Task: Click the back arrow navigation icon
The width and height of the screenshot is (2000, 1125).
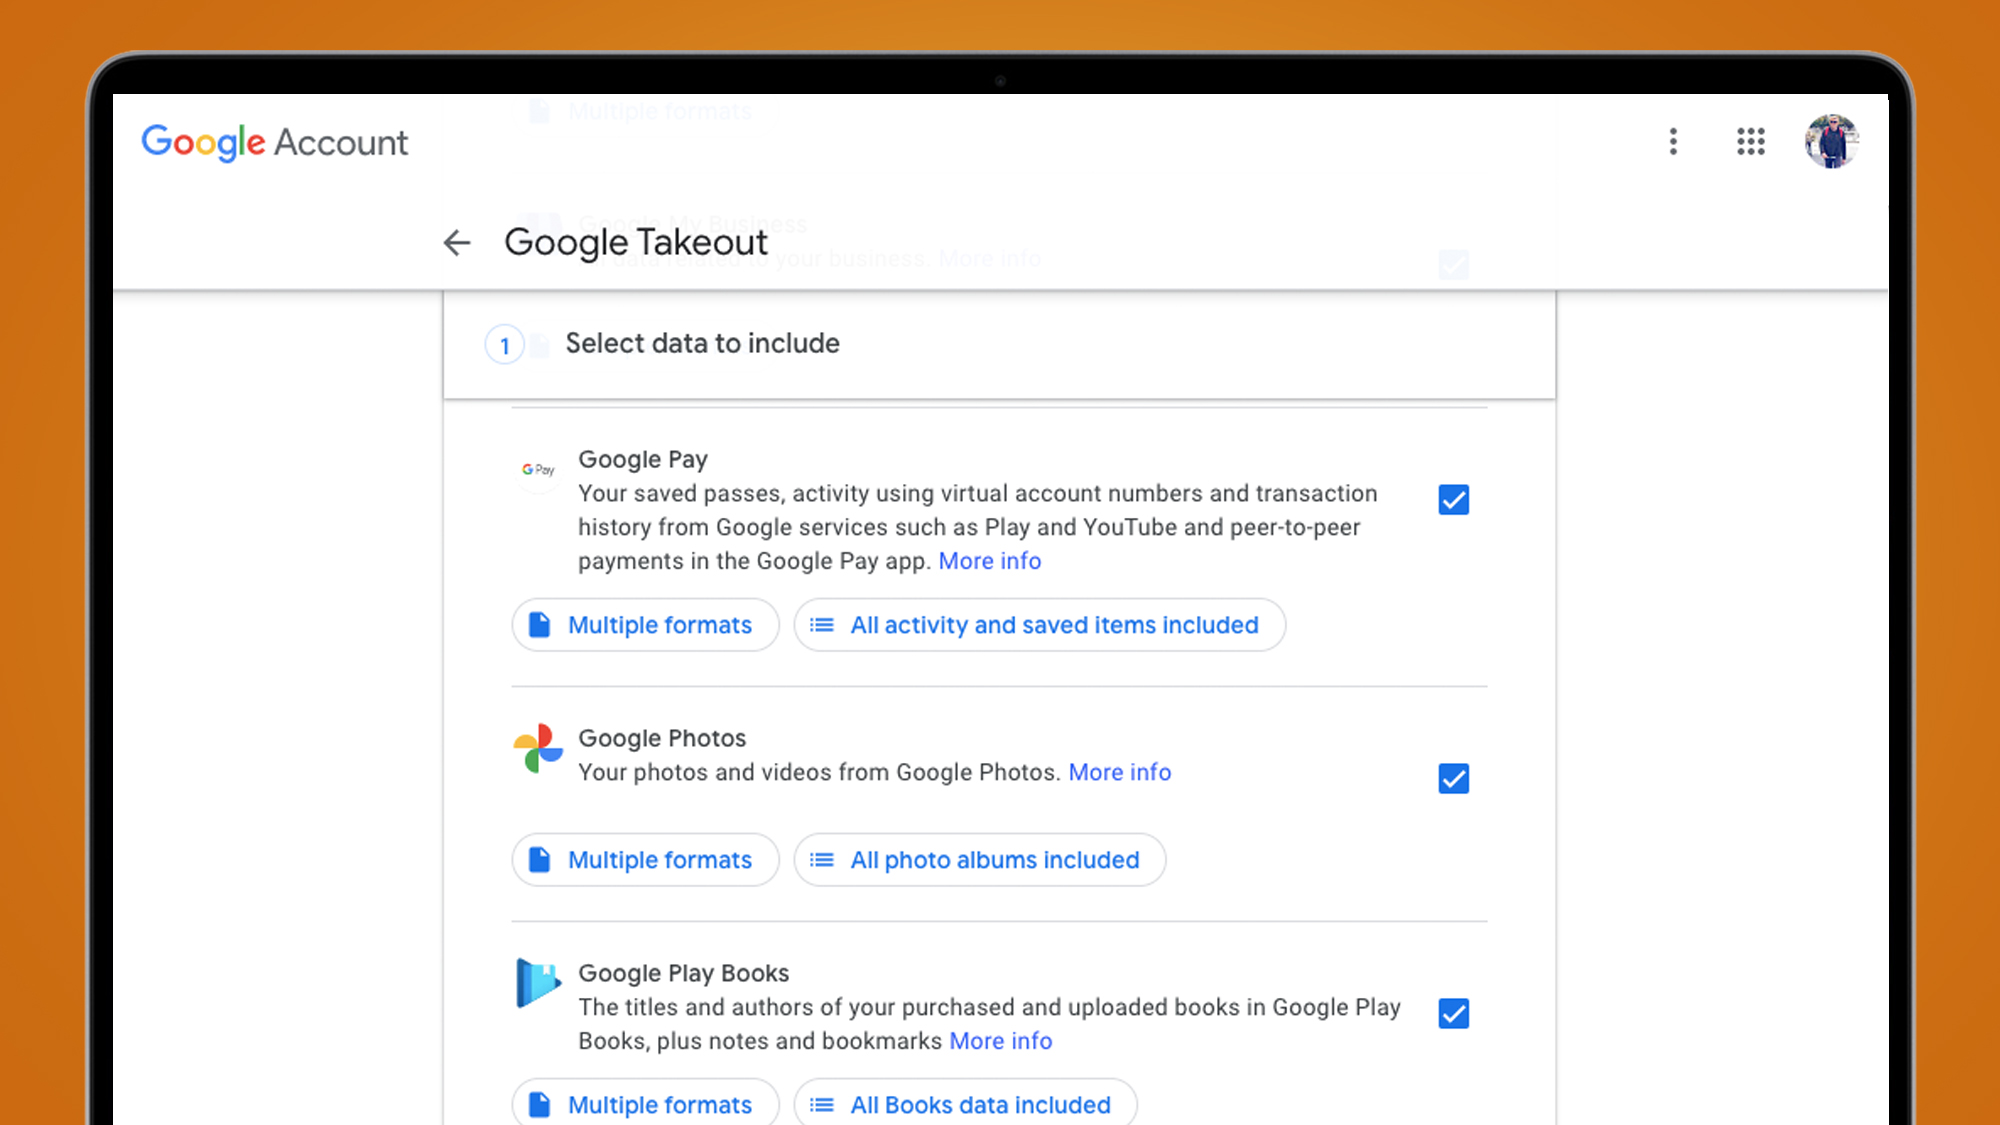Action: click(457, 242)
